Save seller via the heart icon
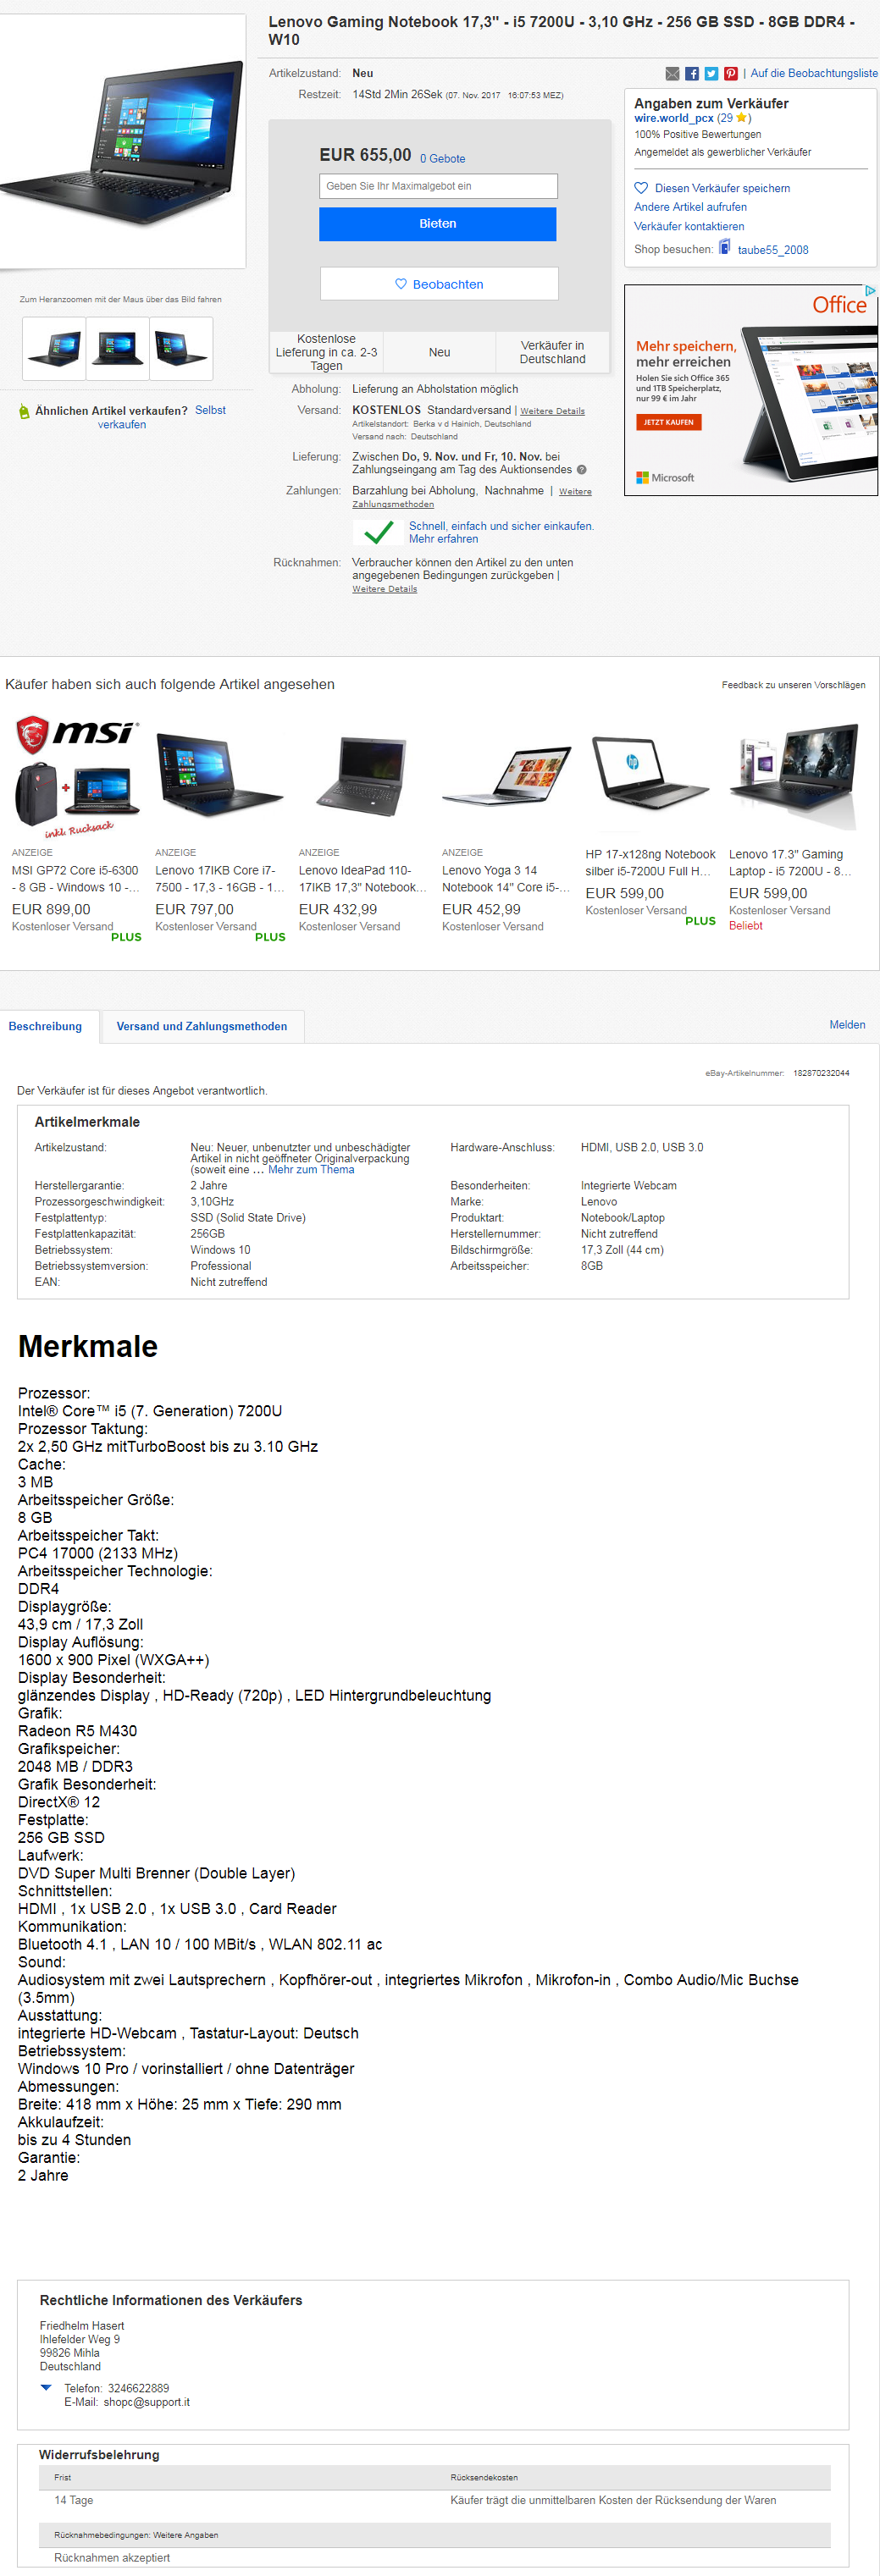The width and height of the screenshot is (880, 2576). (x=641, y=188)
